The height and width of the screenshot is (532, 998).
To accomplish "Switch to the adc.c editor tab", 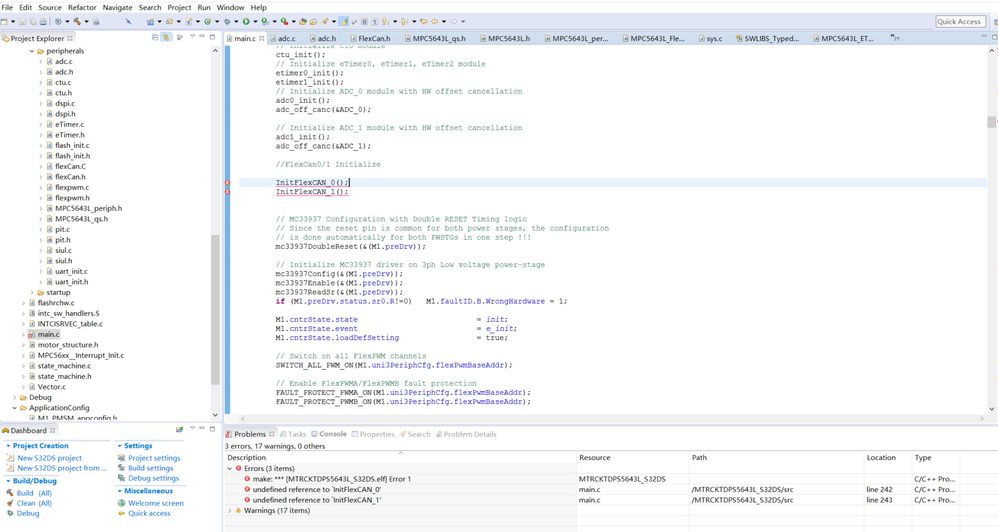I will click(x=286, y=38).
